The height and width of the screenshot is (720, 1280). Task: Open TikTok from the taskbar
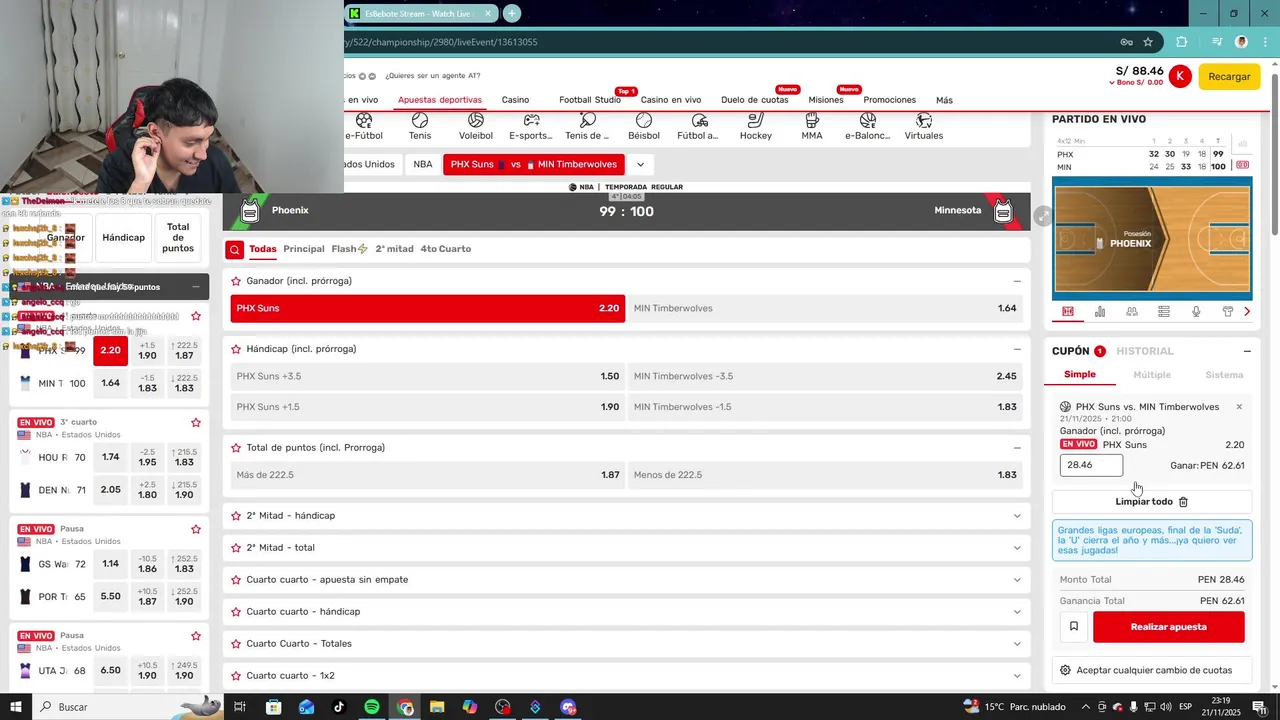[x=339, y=707]
